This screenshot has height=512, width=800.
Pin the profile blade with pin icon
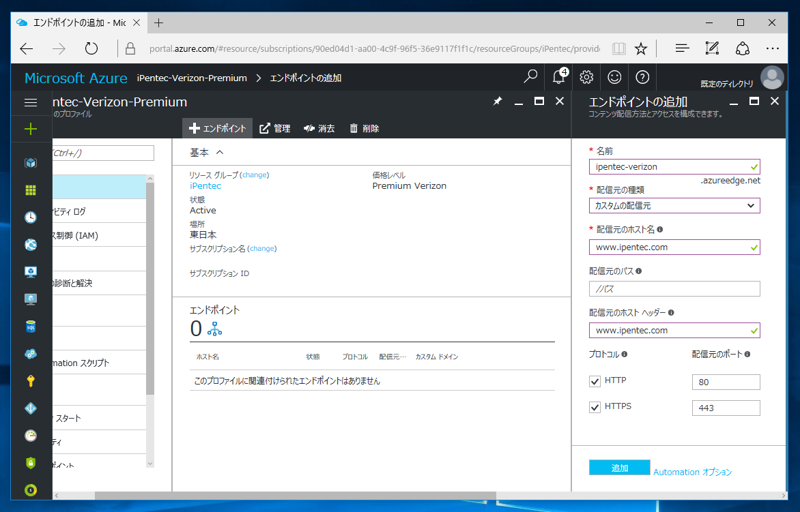pyautogui.click(x=497, y=101)
